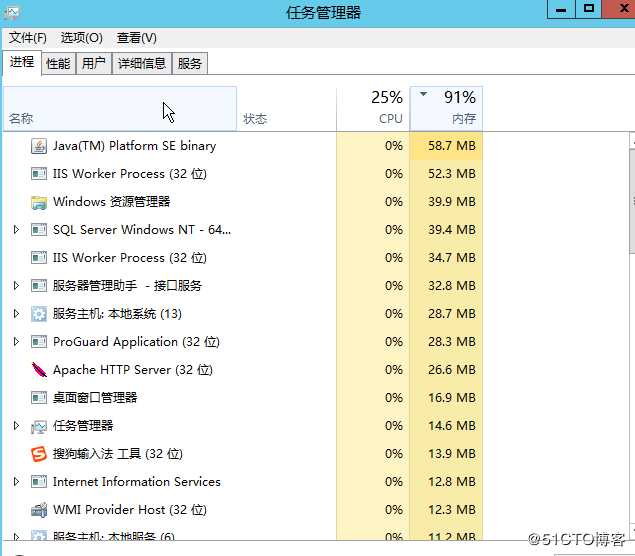The image size is (635, 556).
Task: Sort by the 状态 column header
Action: [x=286, y=109]
